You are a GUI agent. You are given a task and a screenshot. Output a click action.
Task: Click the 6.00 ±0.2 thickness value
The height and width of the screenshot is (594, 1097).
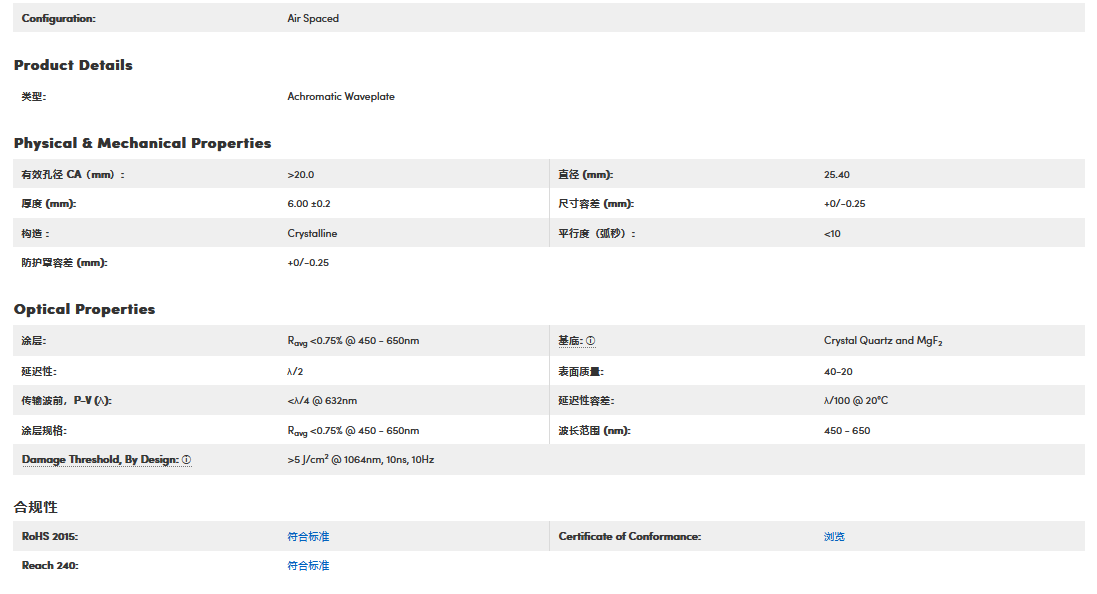point(309,204)
